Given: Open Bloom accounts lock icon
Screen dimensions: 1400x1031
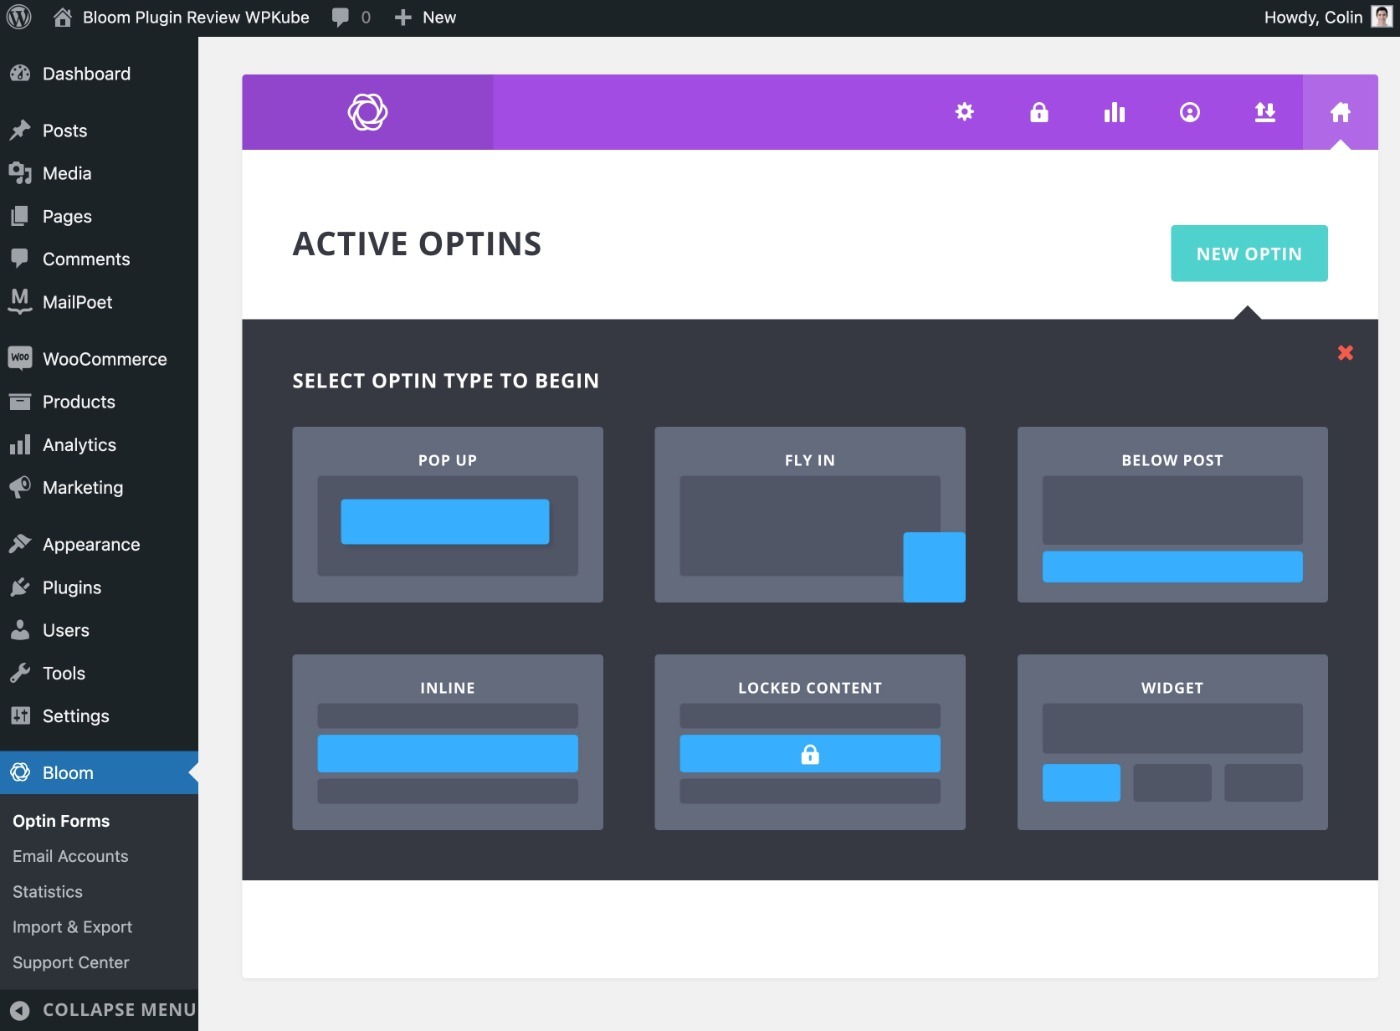Looking at the screenshot, I should pyautogui.click(x=1039, y=112).
